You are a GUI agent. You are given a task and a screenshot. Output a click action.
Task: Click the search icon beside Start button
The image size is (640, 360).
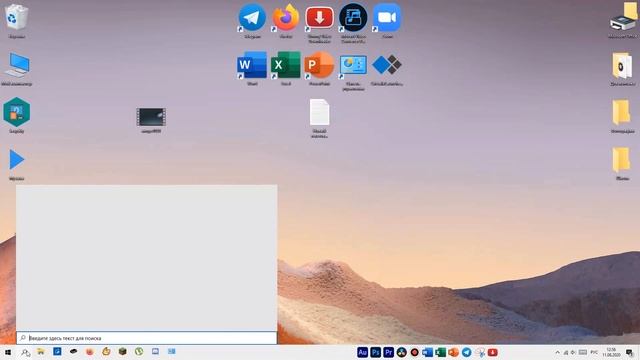pos(25,352)
